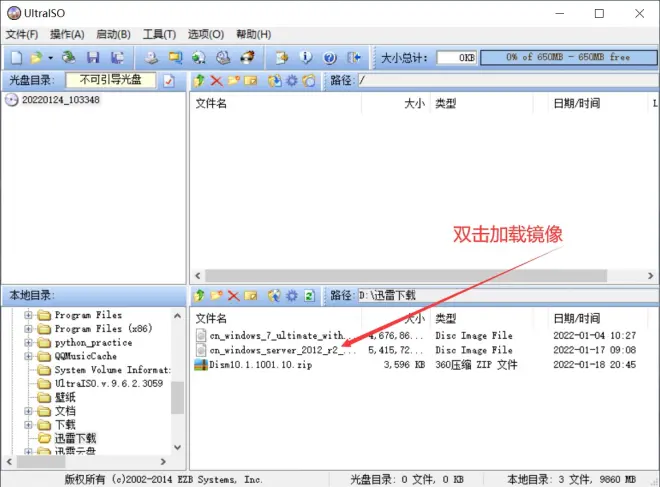This screenshot has height=487, width=660.
Task: Click the Convert image format icon
Action: click(175, 58)
